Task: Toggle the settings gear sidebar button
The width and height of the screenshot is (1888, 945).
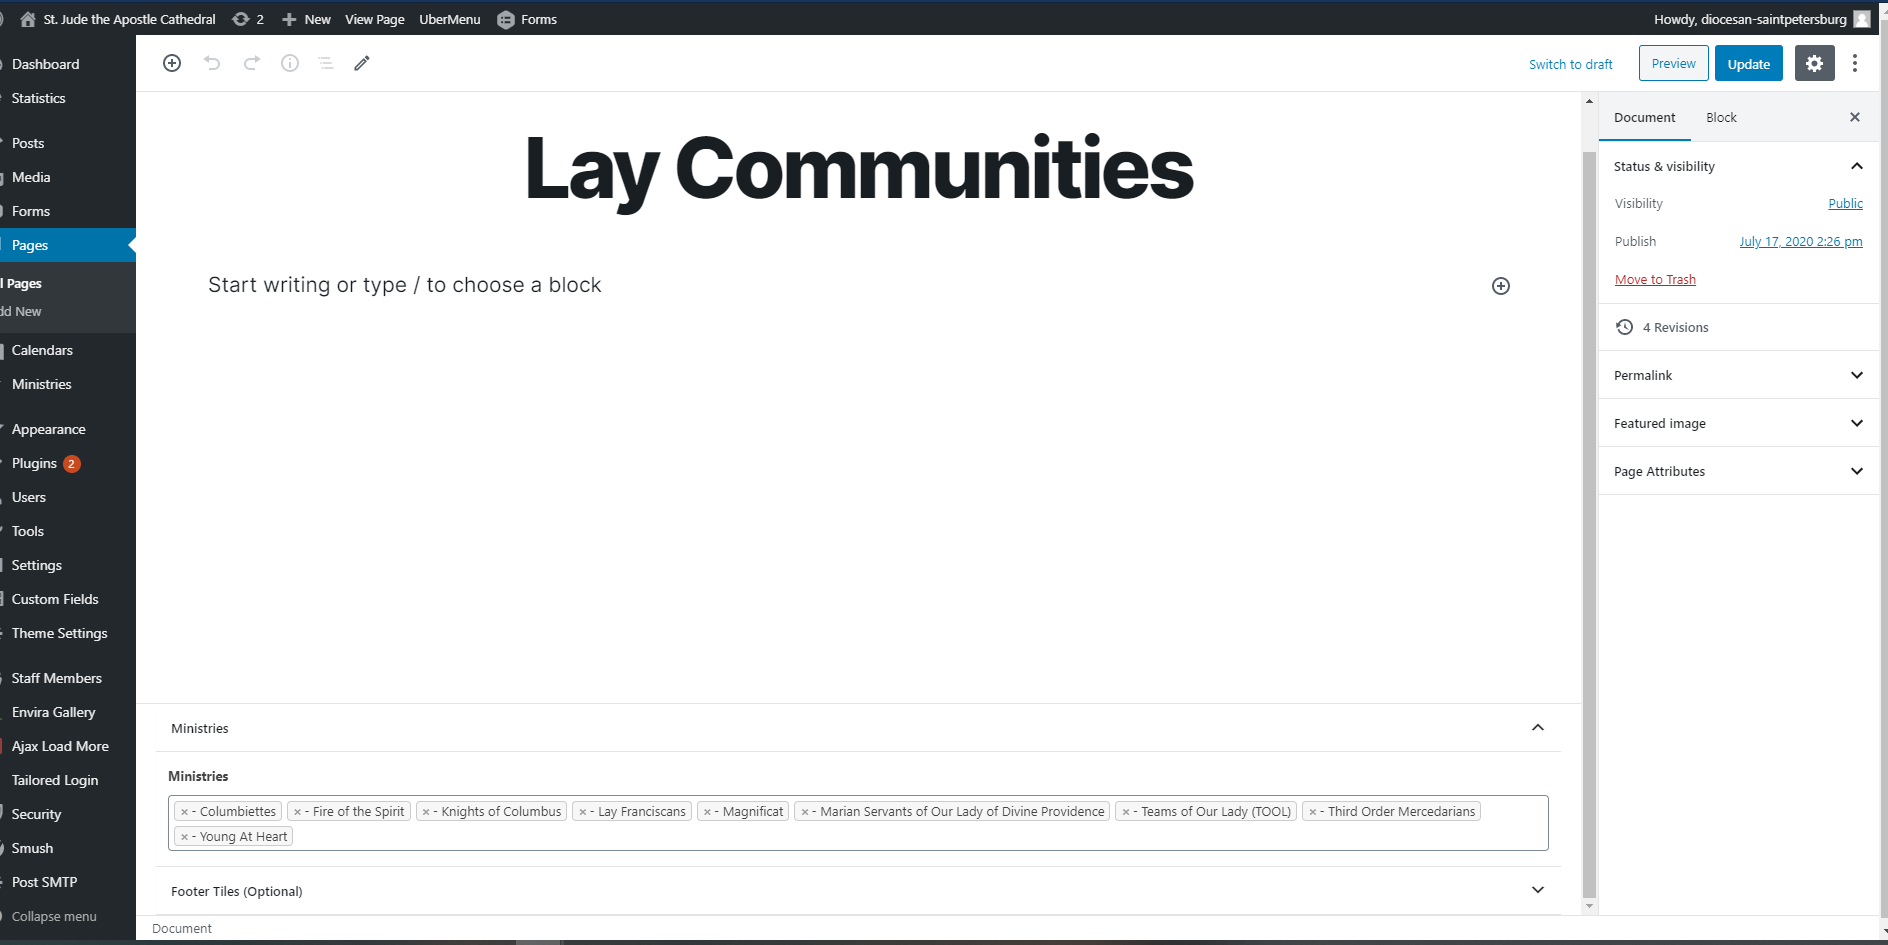Action: 1814,63
